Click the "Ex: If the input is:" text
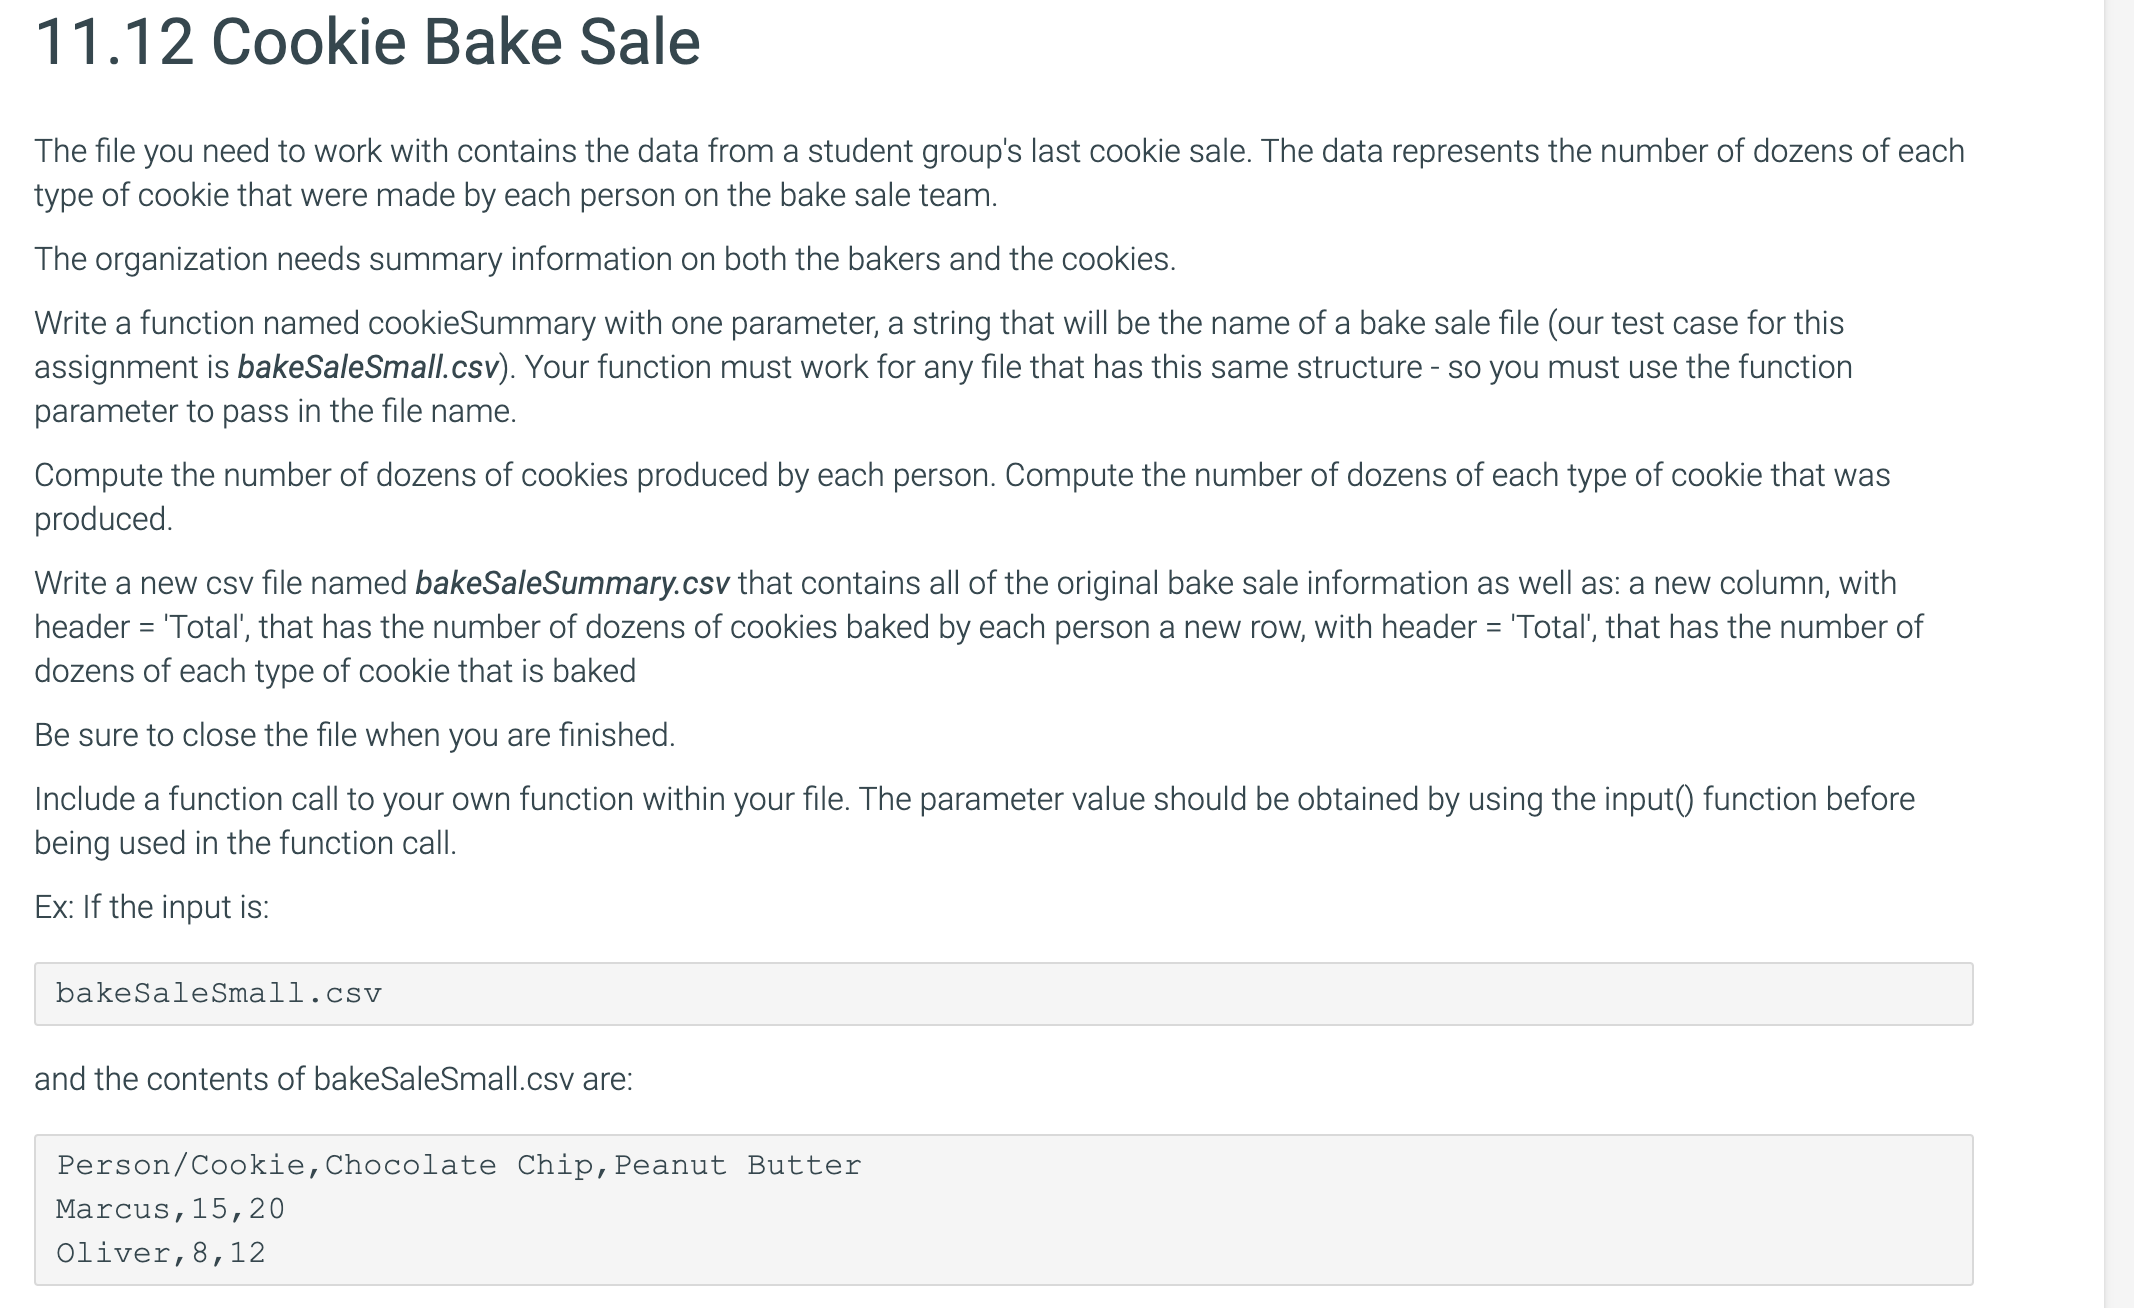 [x=152, y=907]
